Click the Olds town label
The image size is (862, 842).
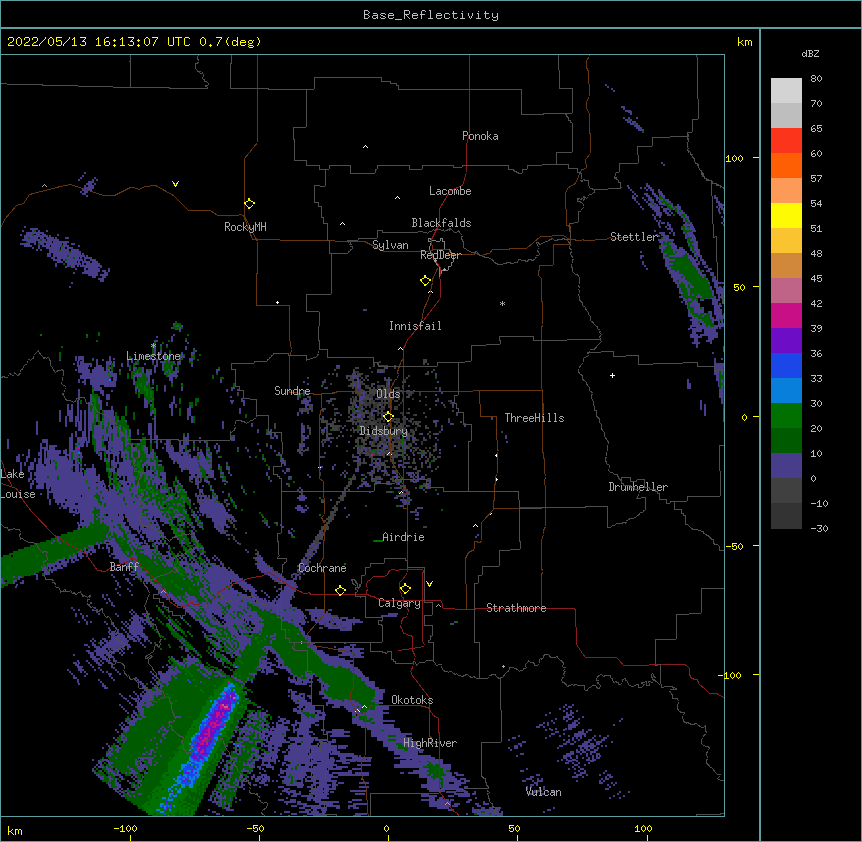388,394
